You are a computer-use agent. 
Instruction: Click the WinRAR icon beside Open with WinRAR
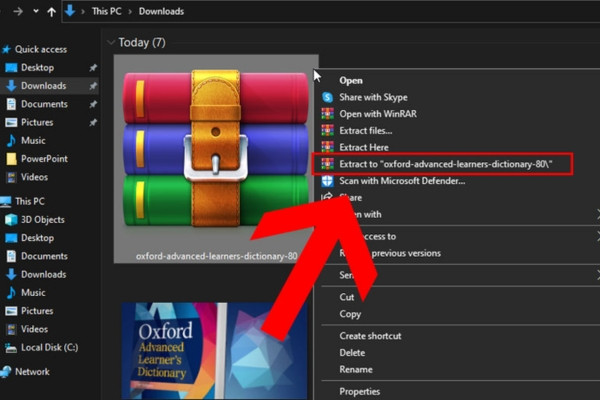coord(328,114)
